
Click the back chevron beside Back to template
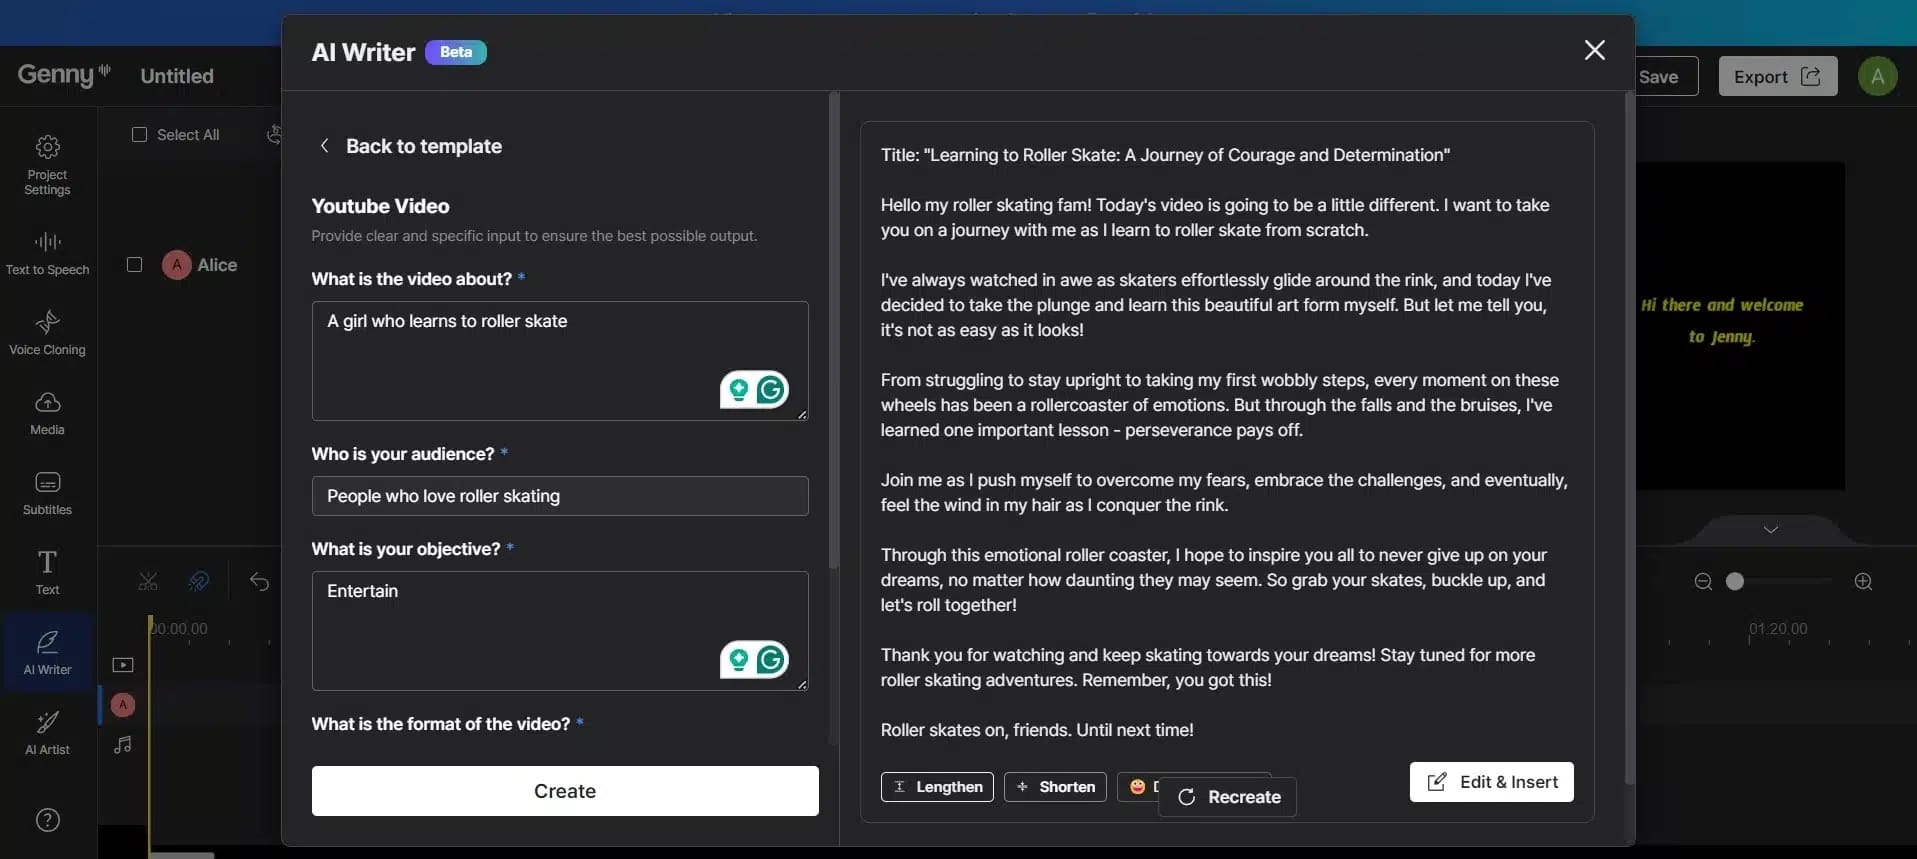coord(324,146)
